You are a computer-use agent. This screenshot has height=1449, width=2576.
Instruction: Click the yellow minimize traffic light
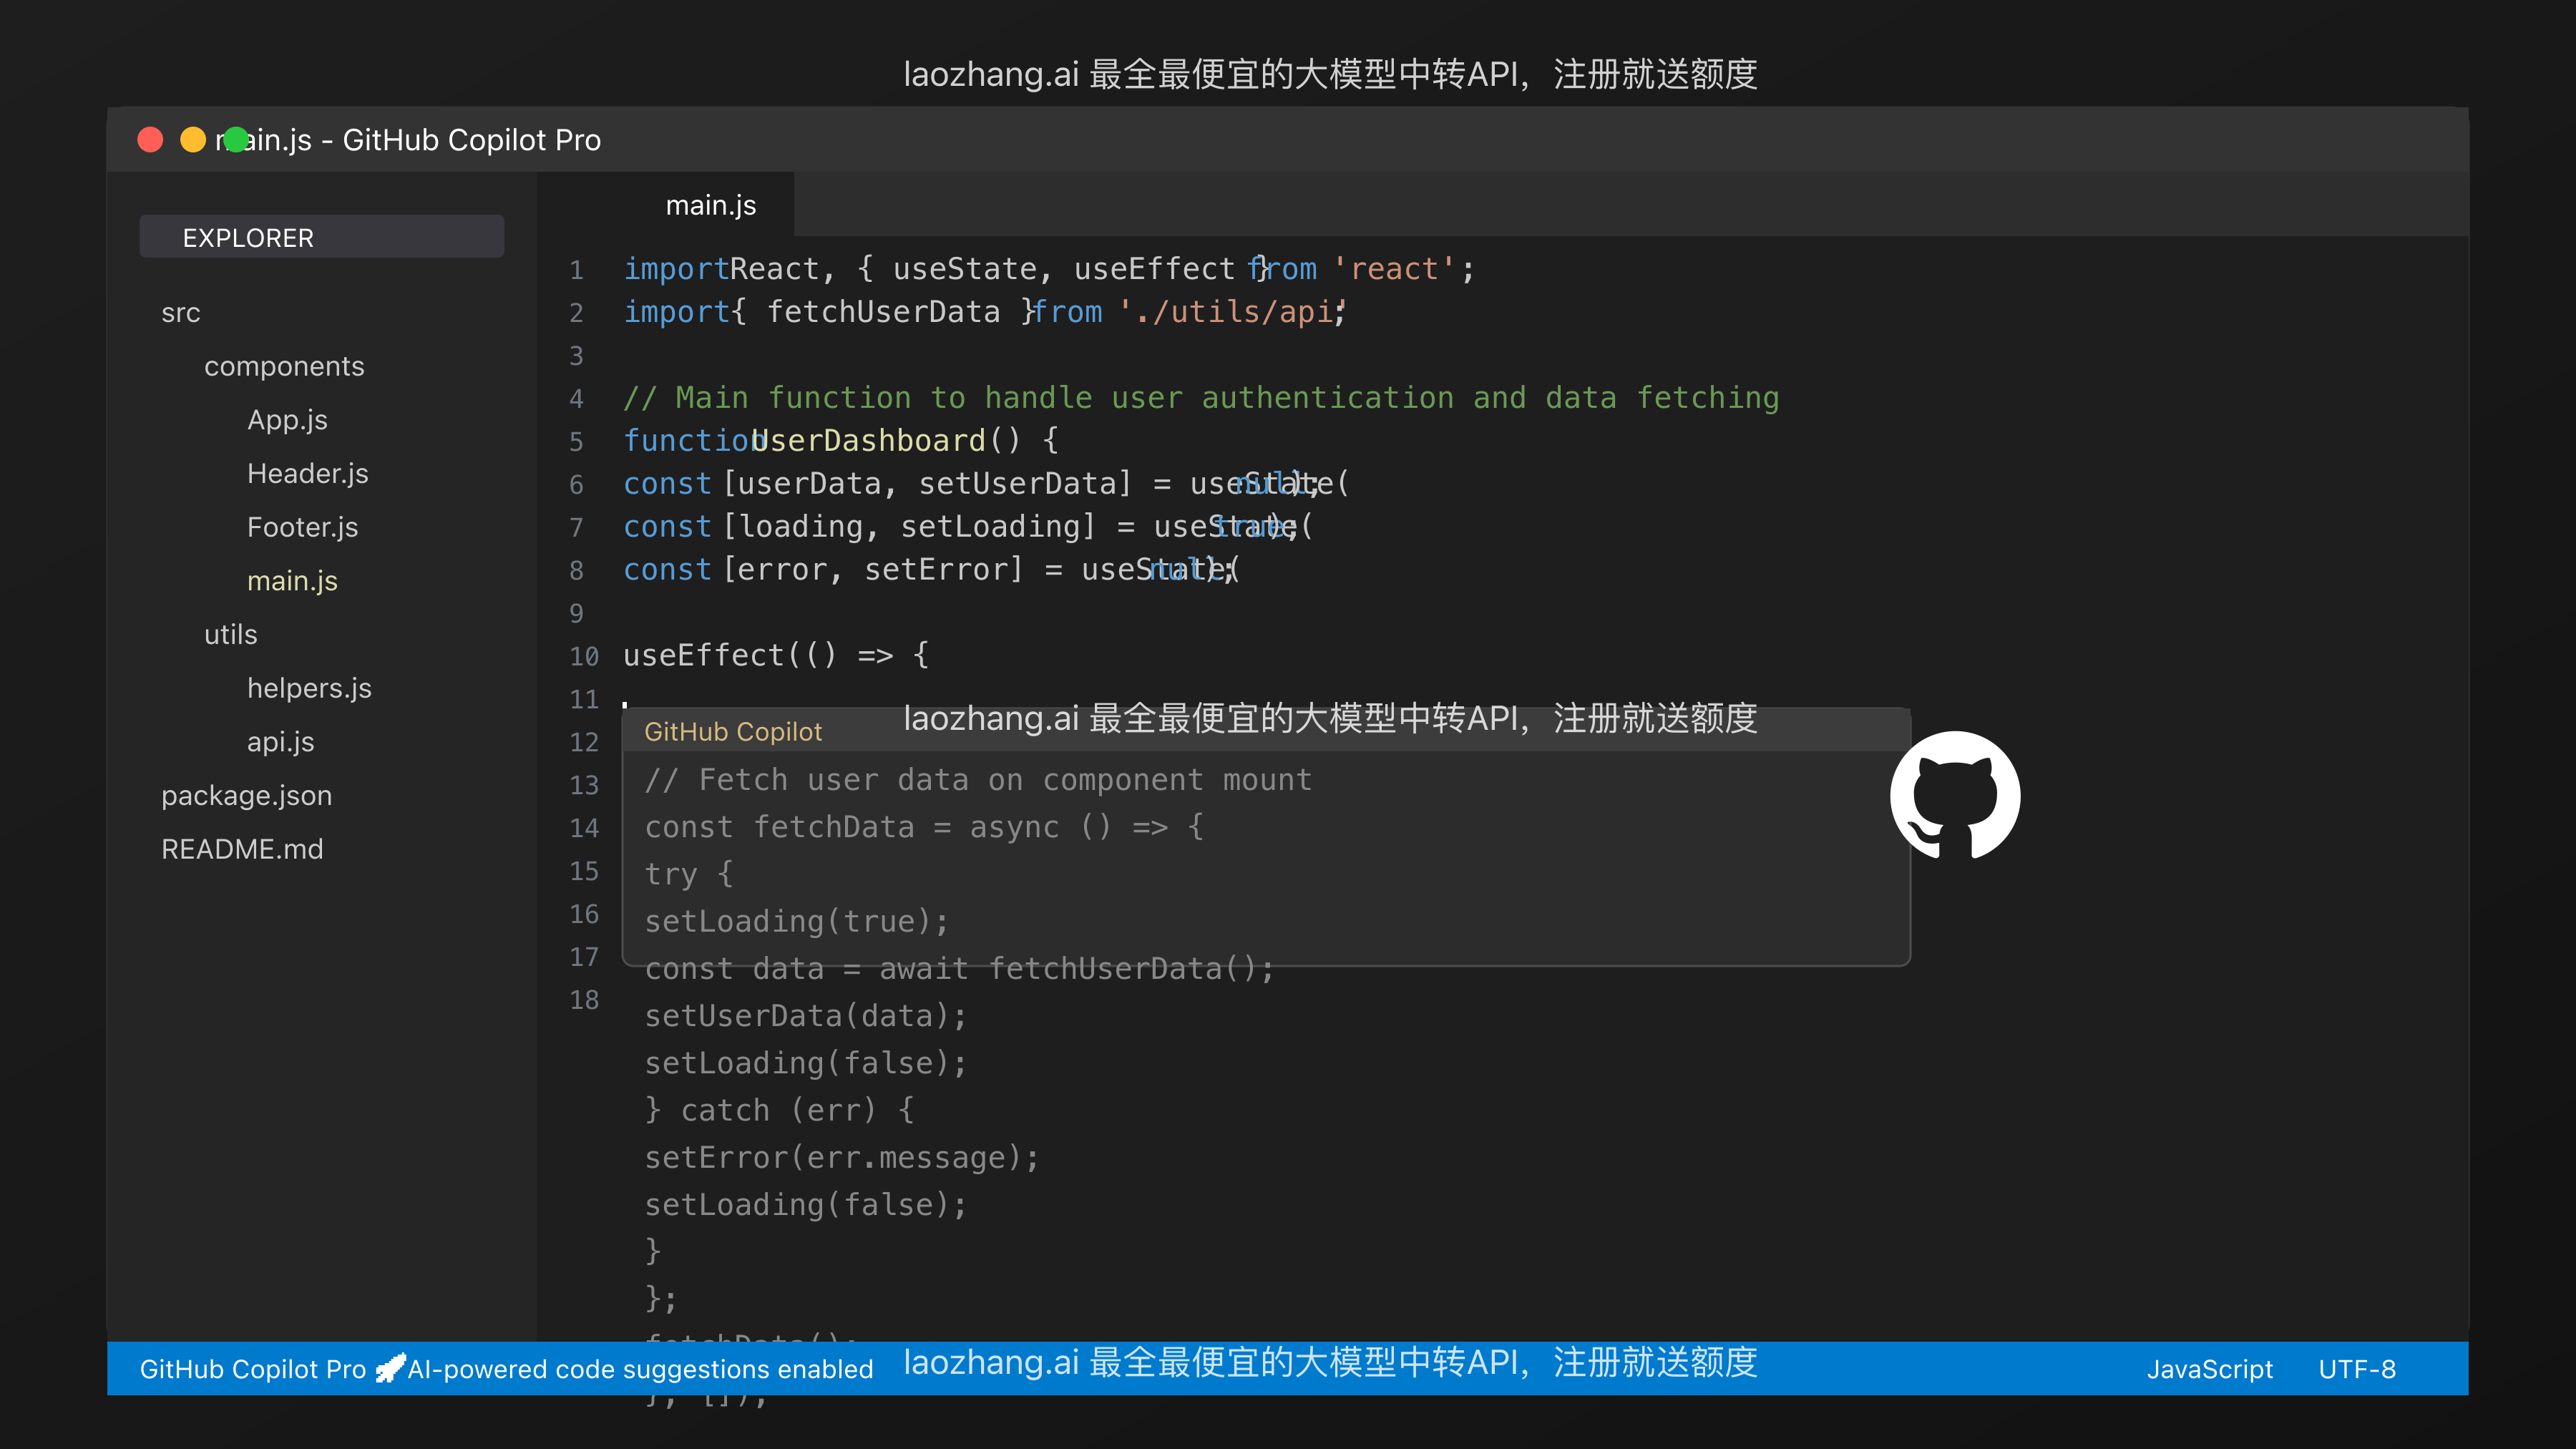pyautogui.click(x=192, y=140)
